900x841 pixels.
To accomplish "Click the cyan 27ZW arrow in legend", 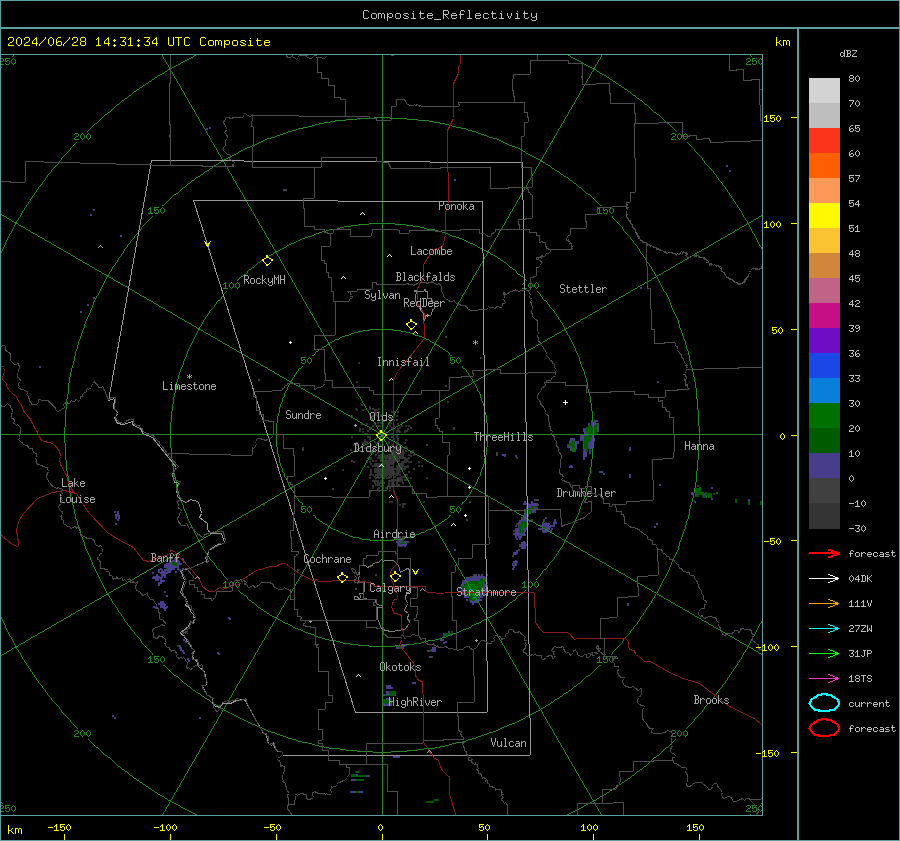I will point(824,629).
